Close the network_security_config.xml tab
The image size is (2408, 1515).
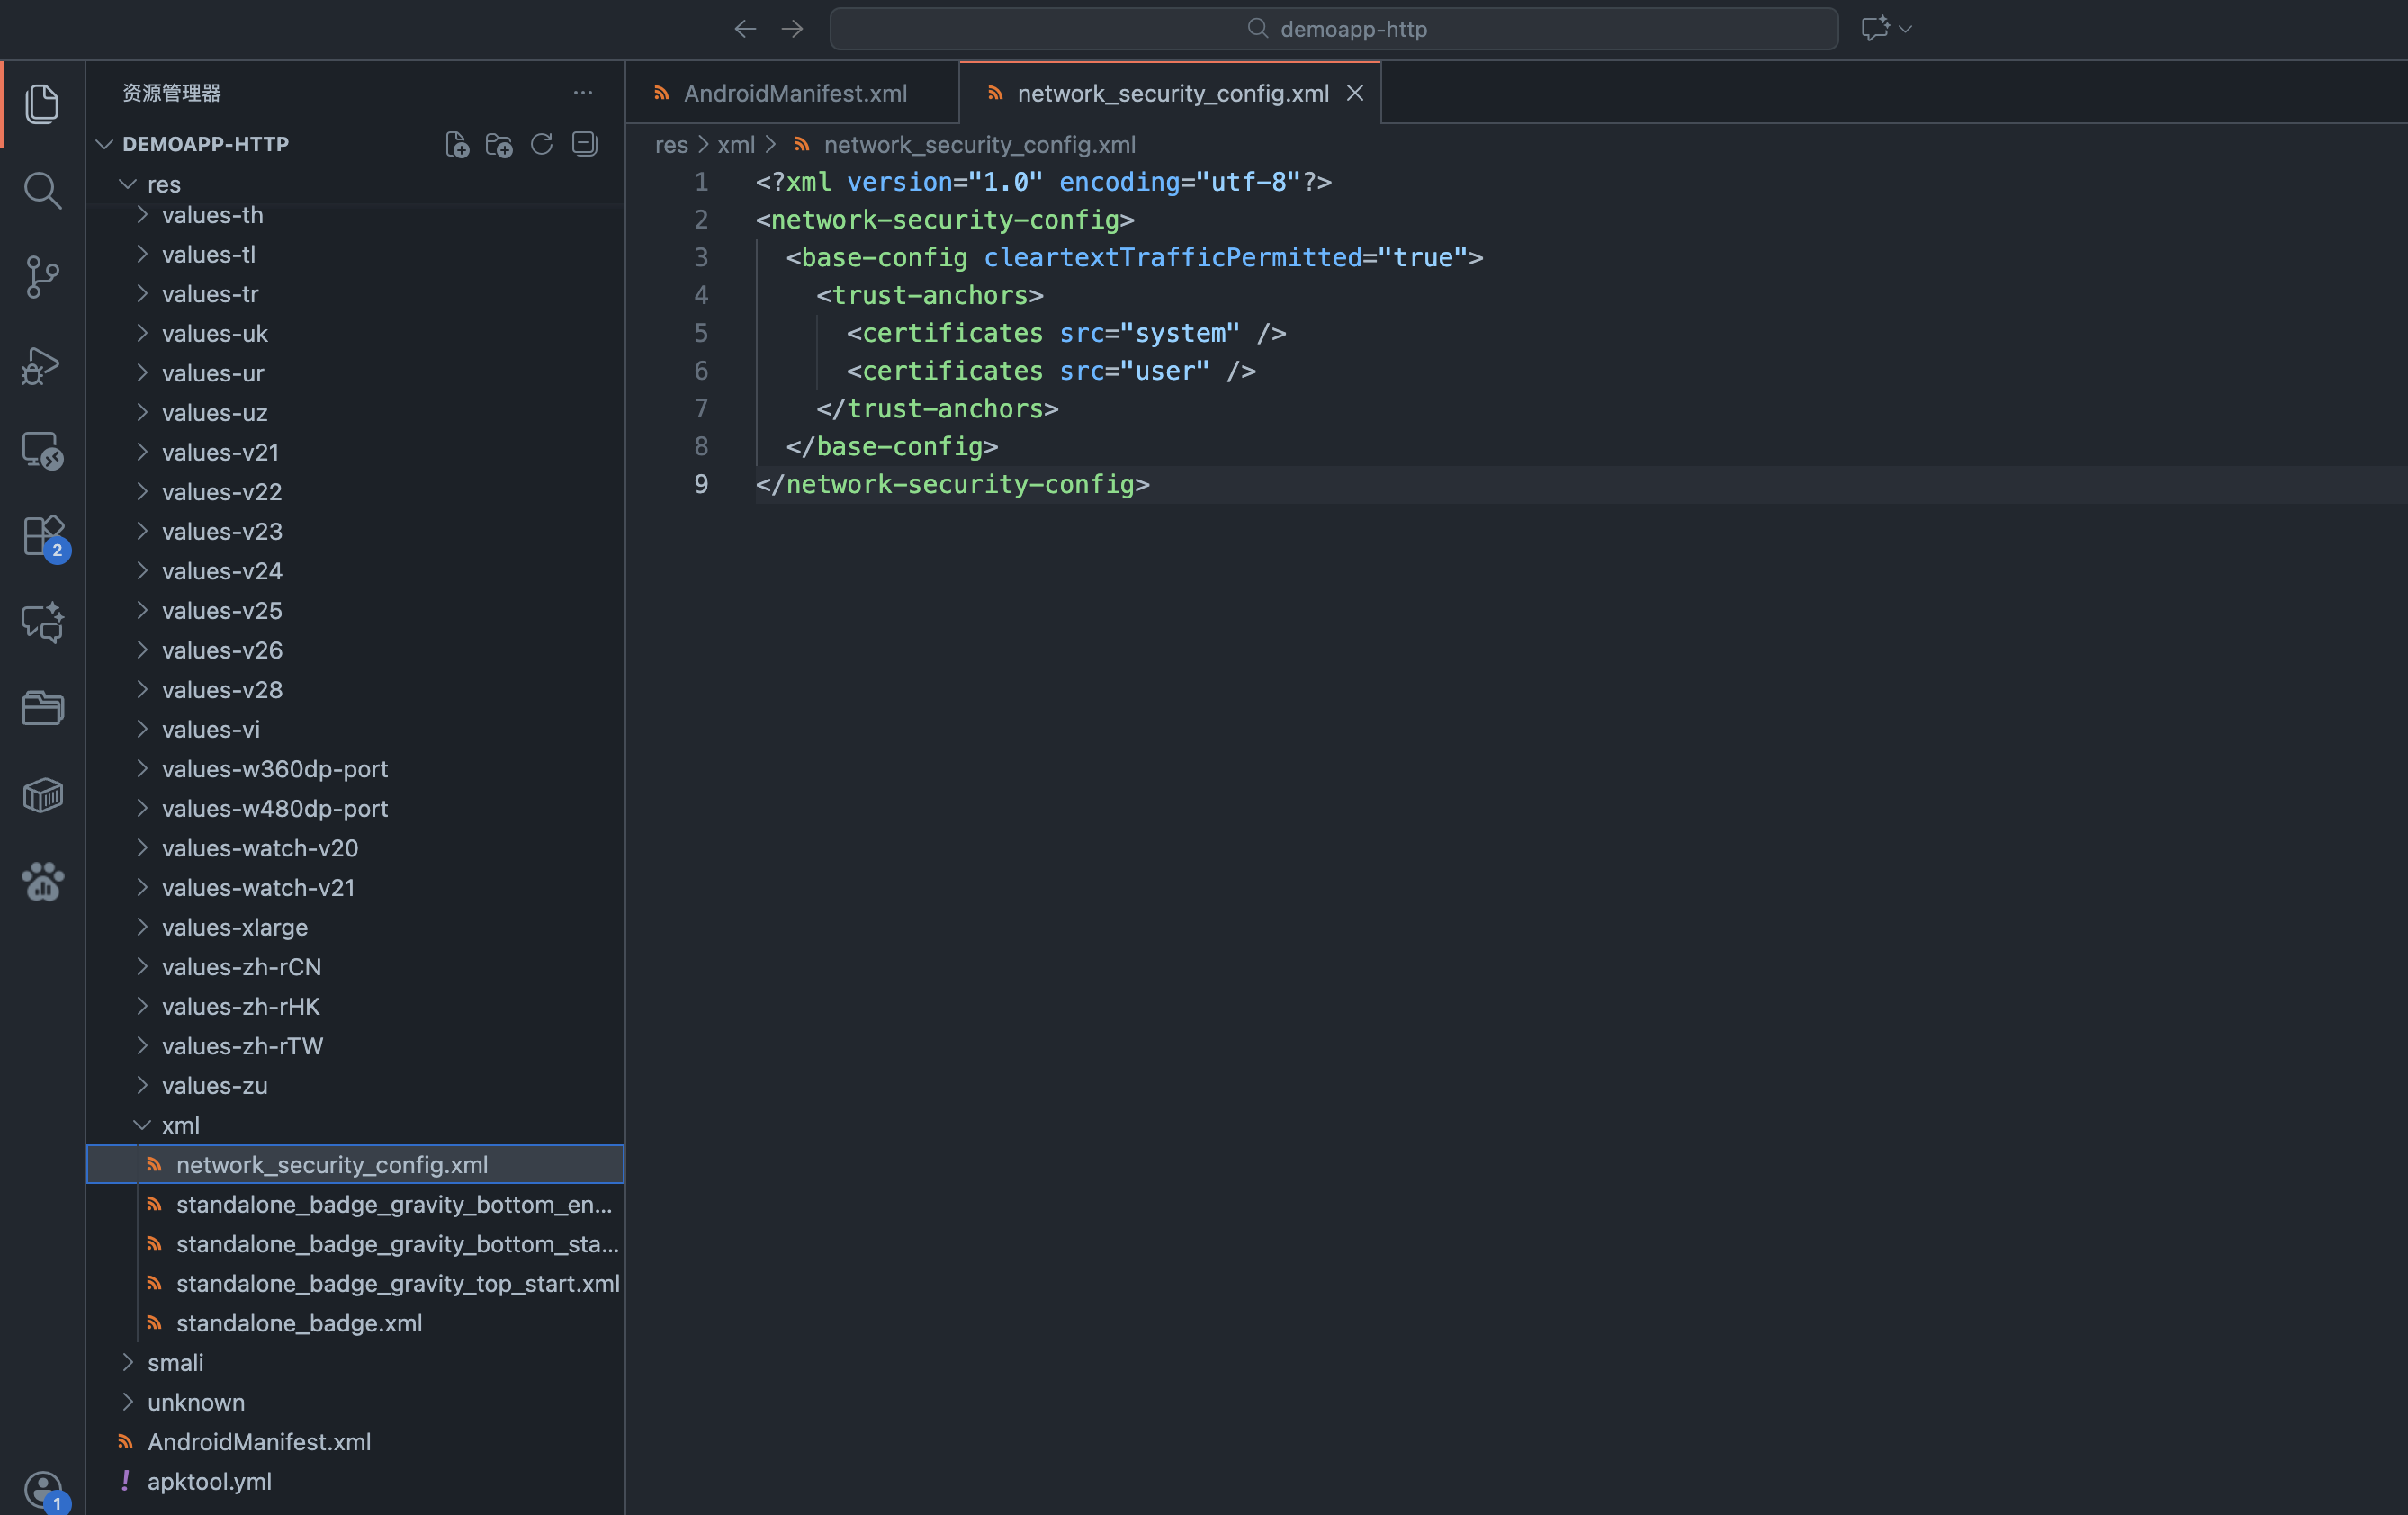pos(1355,93)
